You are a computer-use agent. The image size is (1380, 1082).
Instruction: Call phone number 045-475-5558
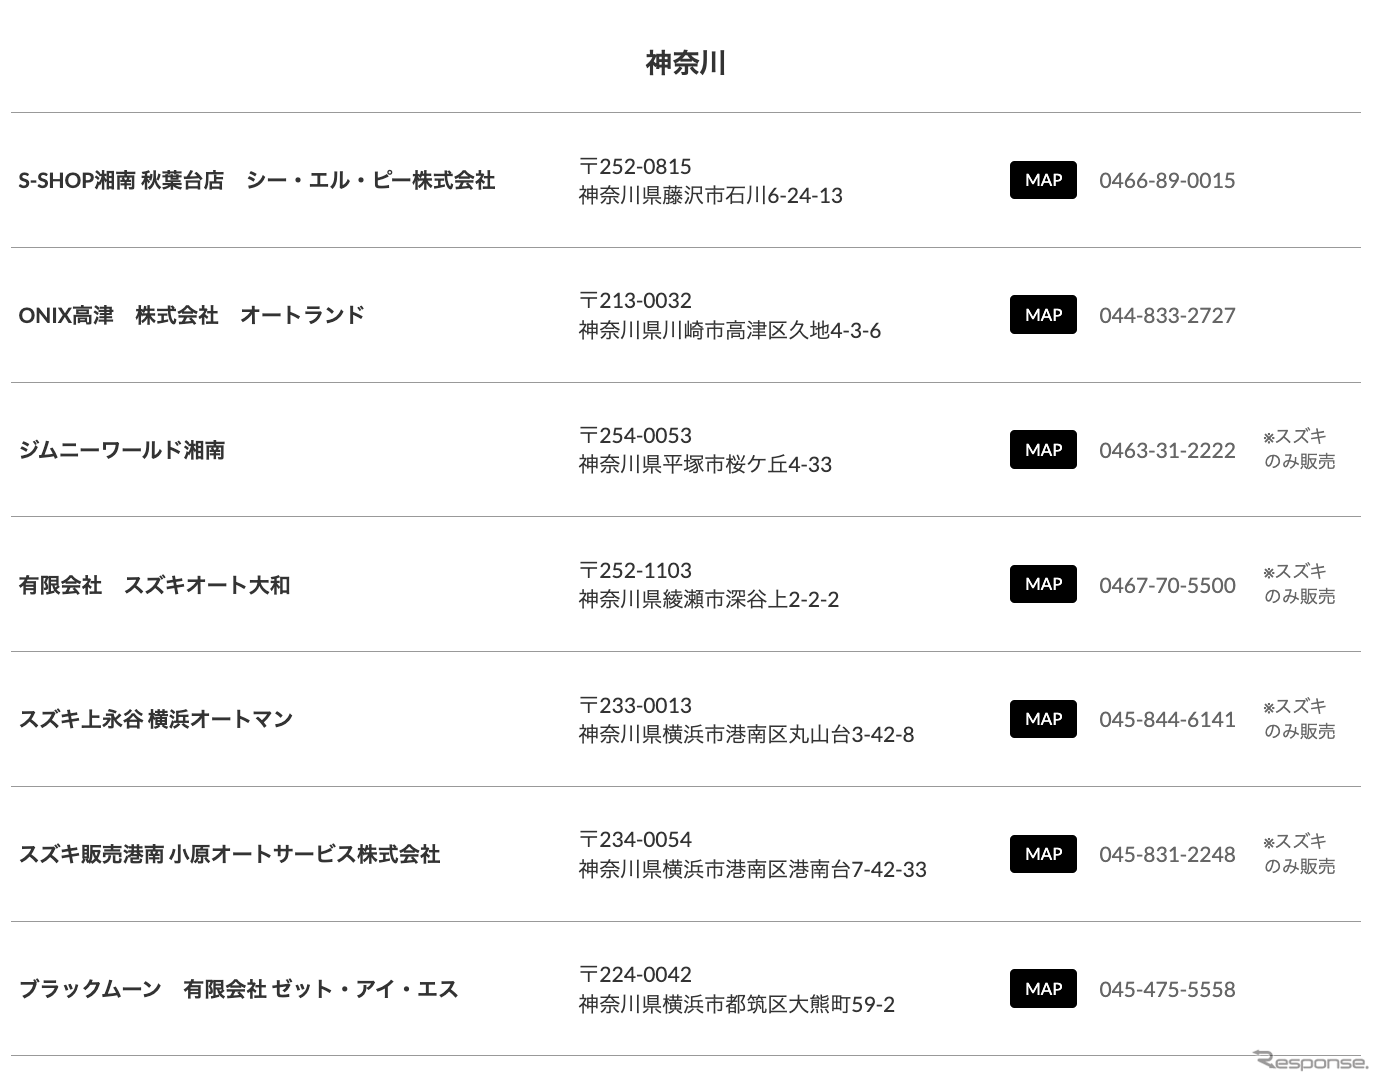1167,990
